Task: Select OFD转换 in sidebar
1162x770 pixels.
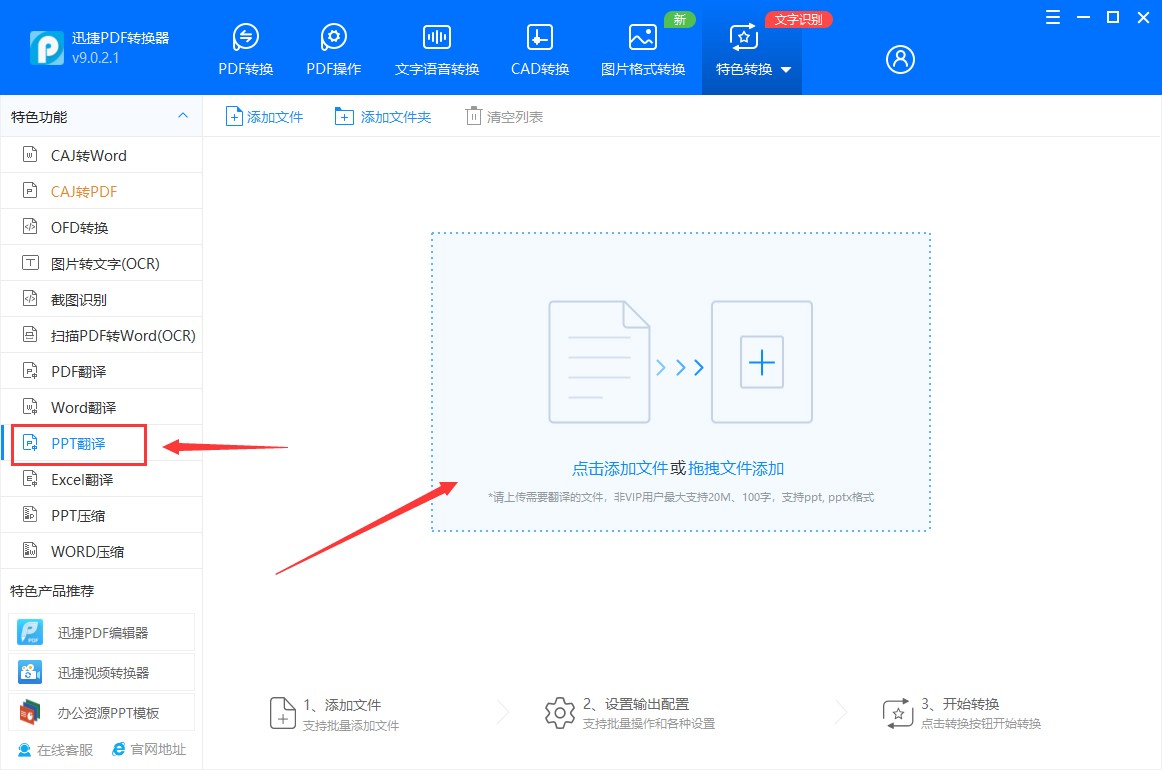Action: (102, 228)
